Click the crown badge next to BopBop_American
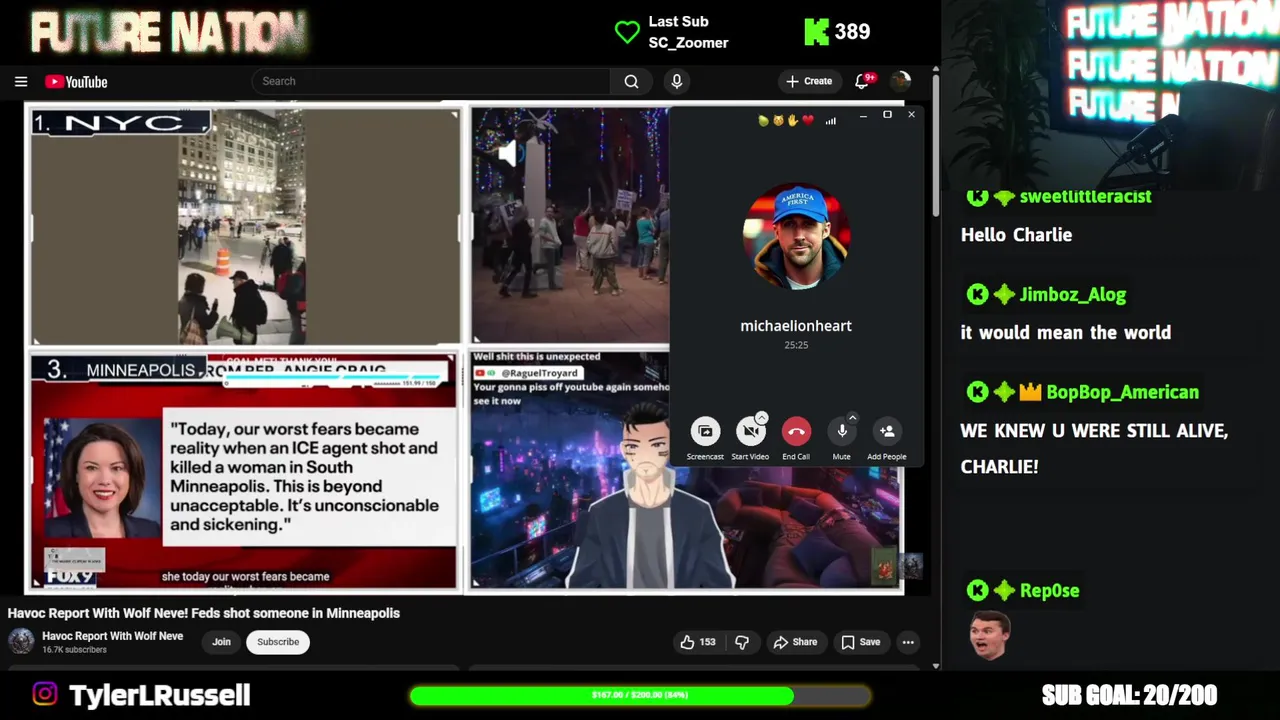Screen dimensions: 1280x720 point(1031,392)
